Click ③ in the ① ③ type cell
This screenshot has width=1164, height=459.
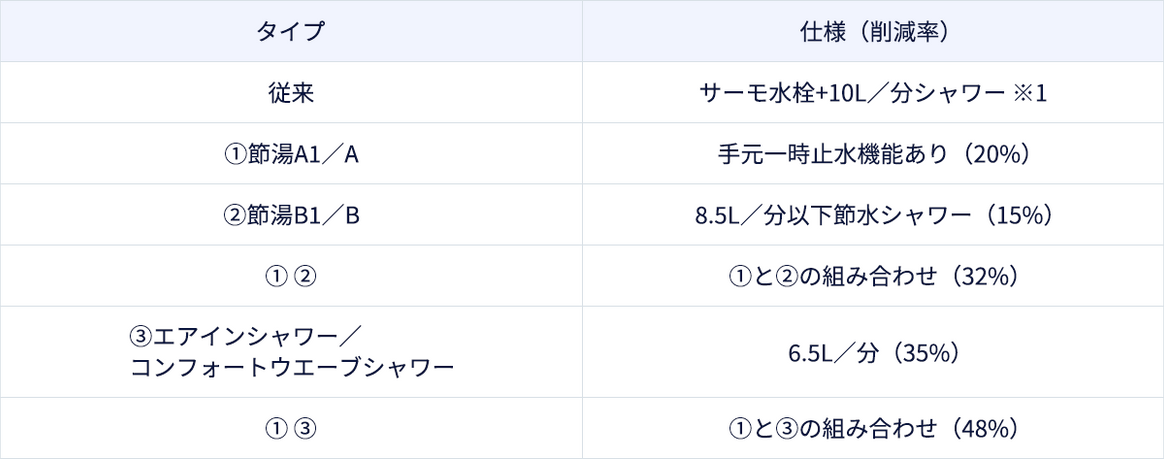306,429
